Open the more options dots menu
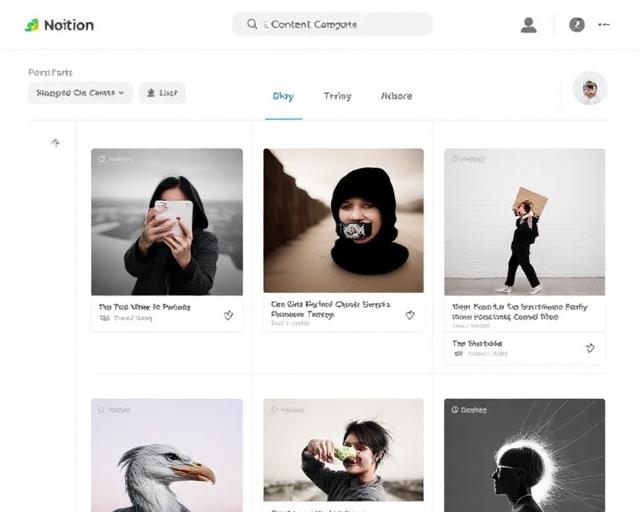The image size is (640, 512). 604,24
